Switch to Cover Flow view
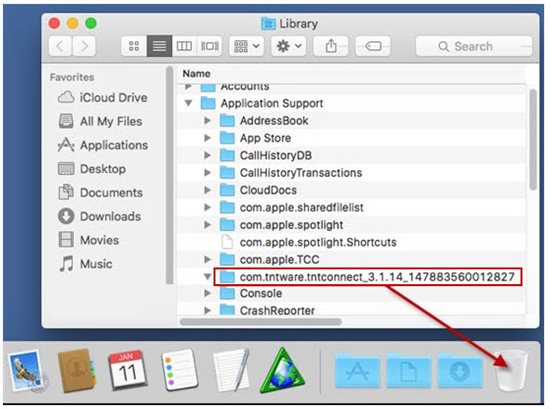Image resolution: width=550 pixels, height=409 pixels. [209, 46]
